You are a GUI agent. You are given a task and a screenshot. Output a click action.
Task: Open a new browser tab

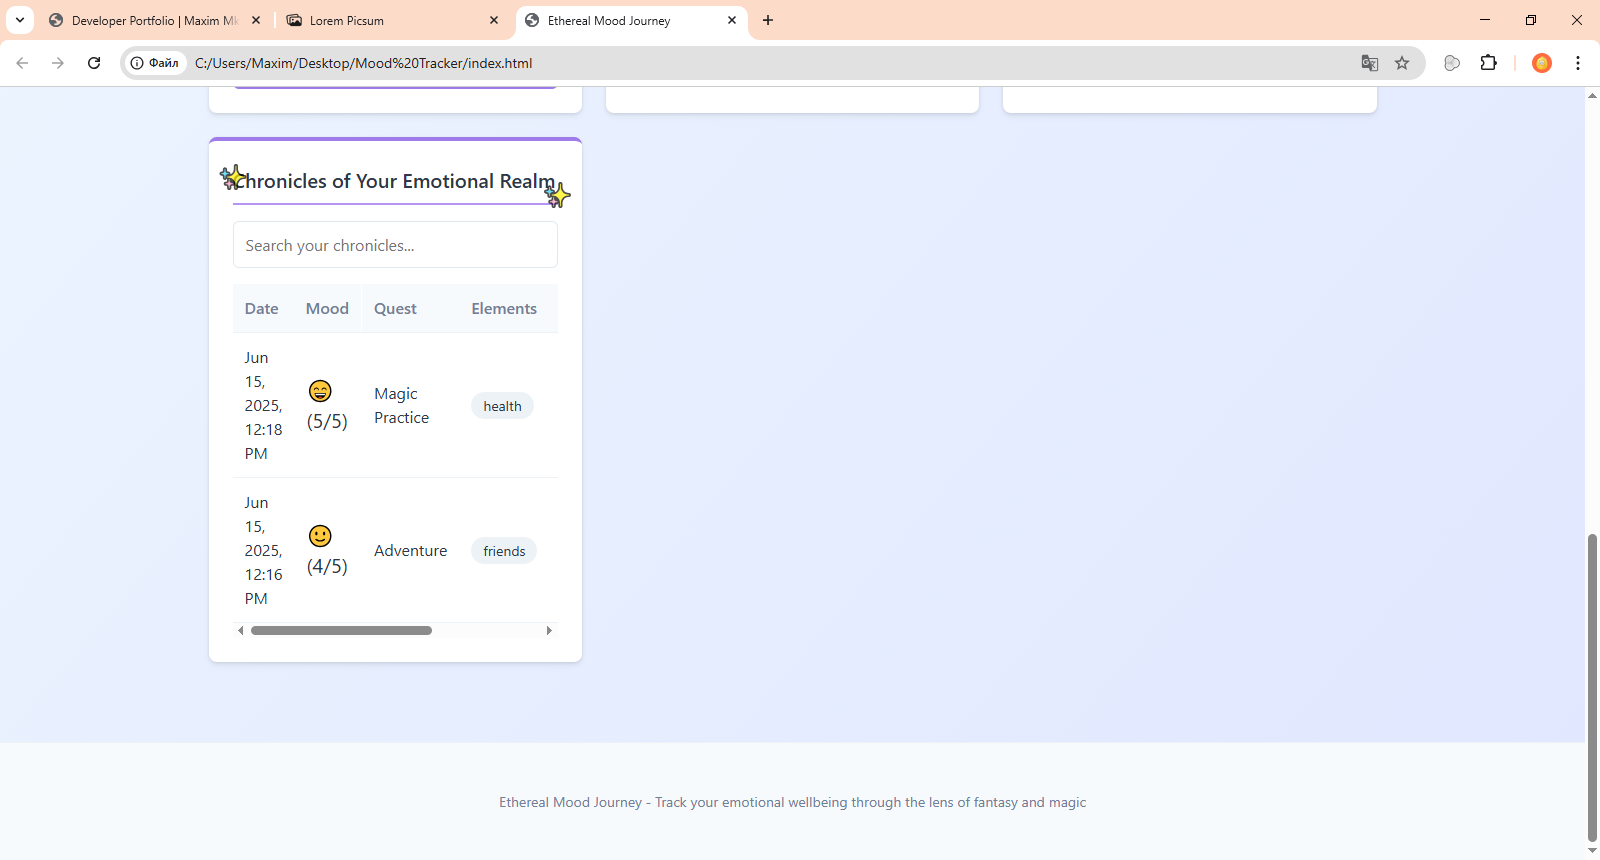[x=768, y=20]
